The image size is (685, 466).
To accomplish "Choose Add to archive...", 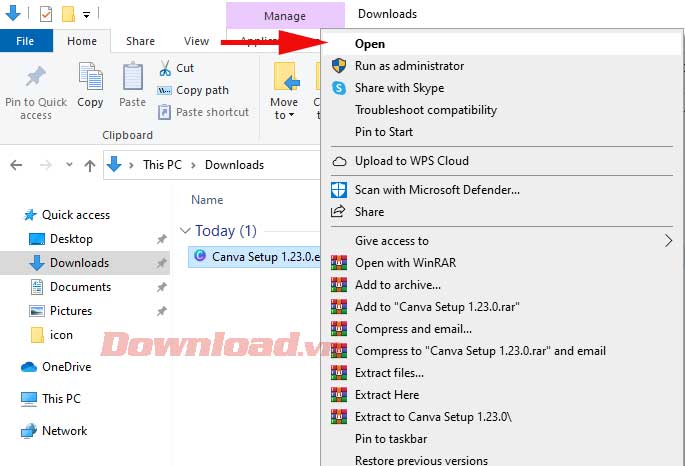I will pos(502,285).
